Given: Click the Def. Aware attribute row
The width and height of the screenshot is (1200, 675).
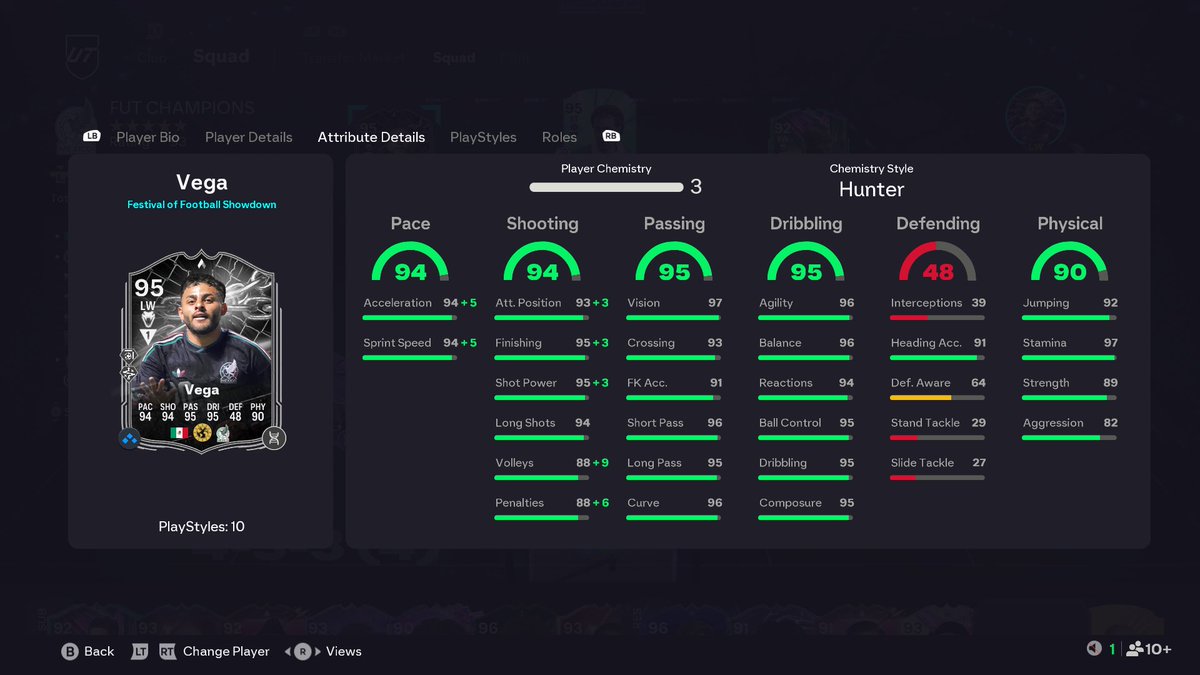Looking at the screenshot, I should point(938,387).
